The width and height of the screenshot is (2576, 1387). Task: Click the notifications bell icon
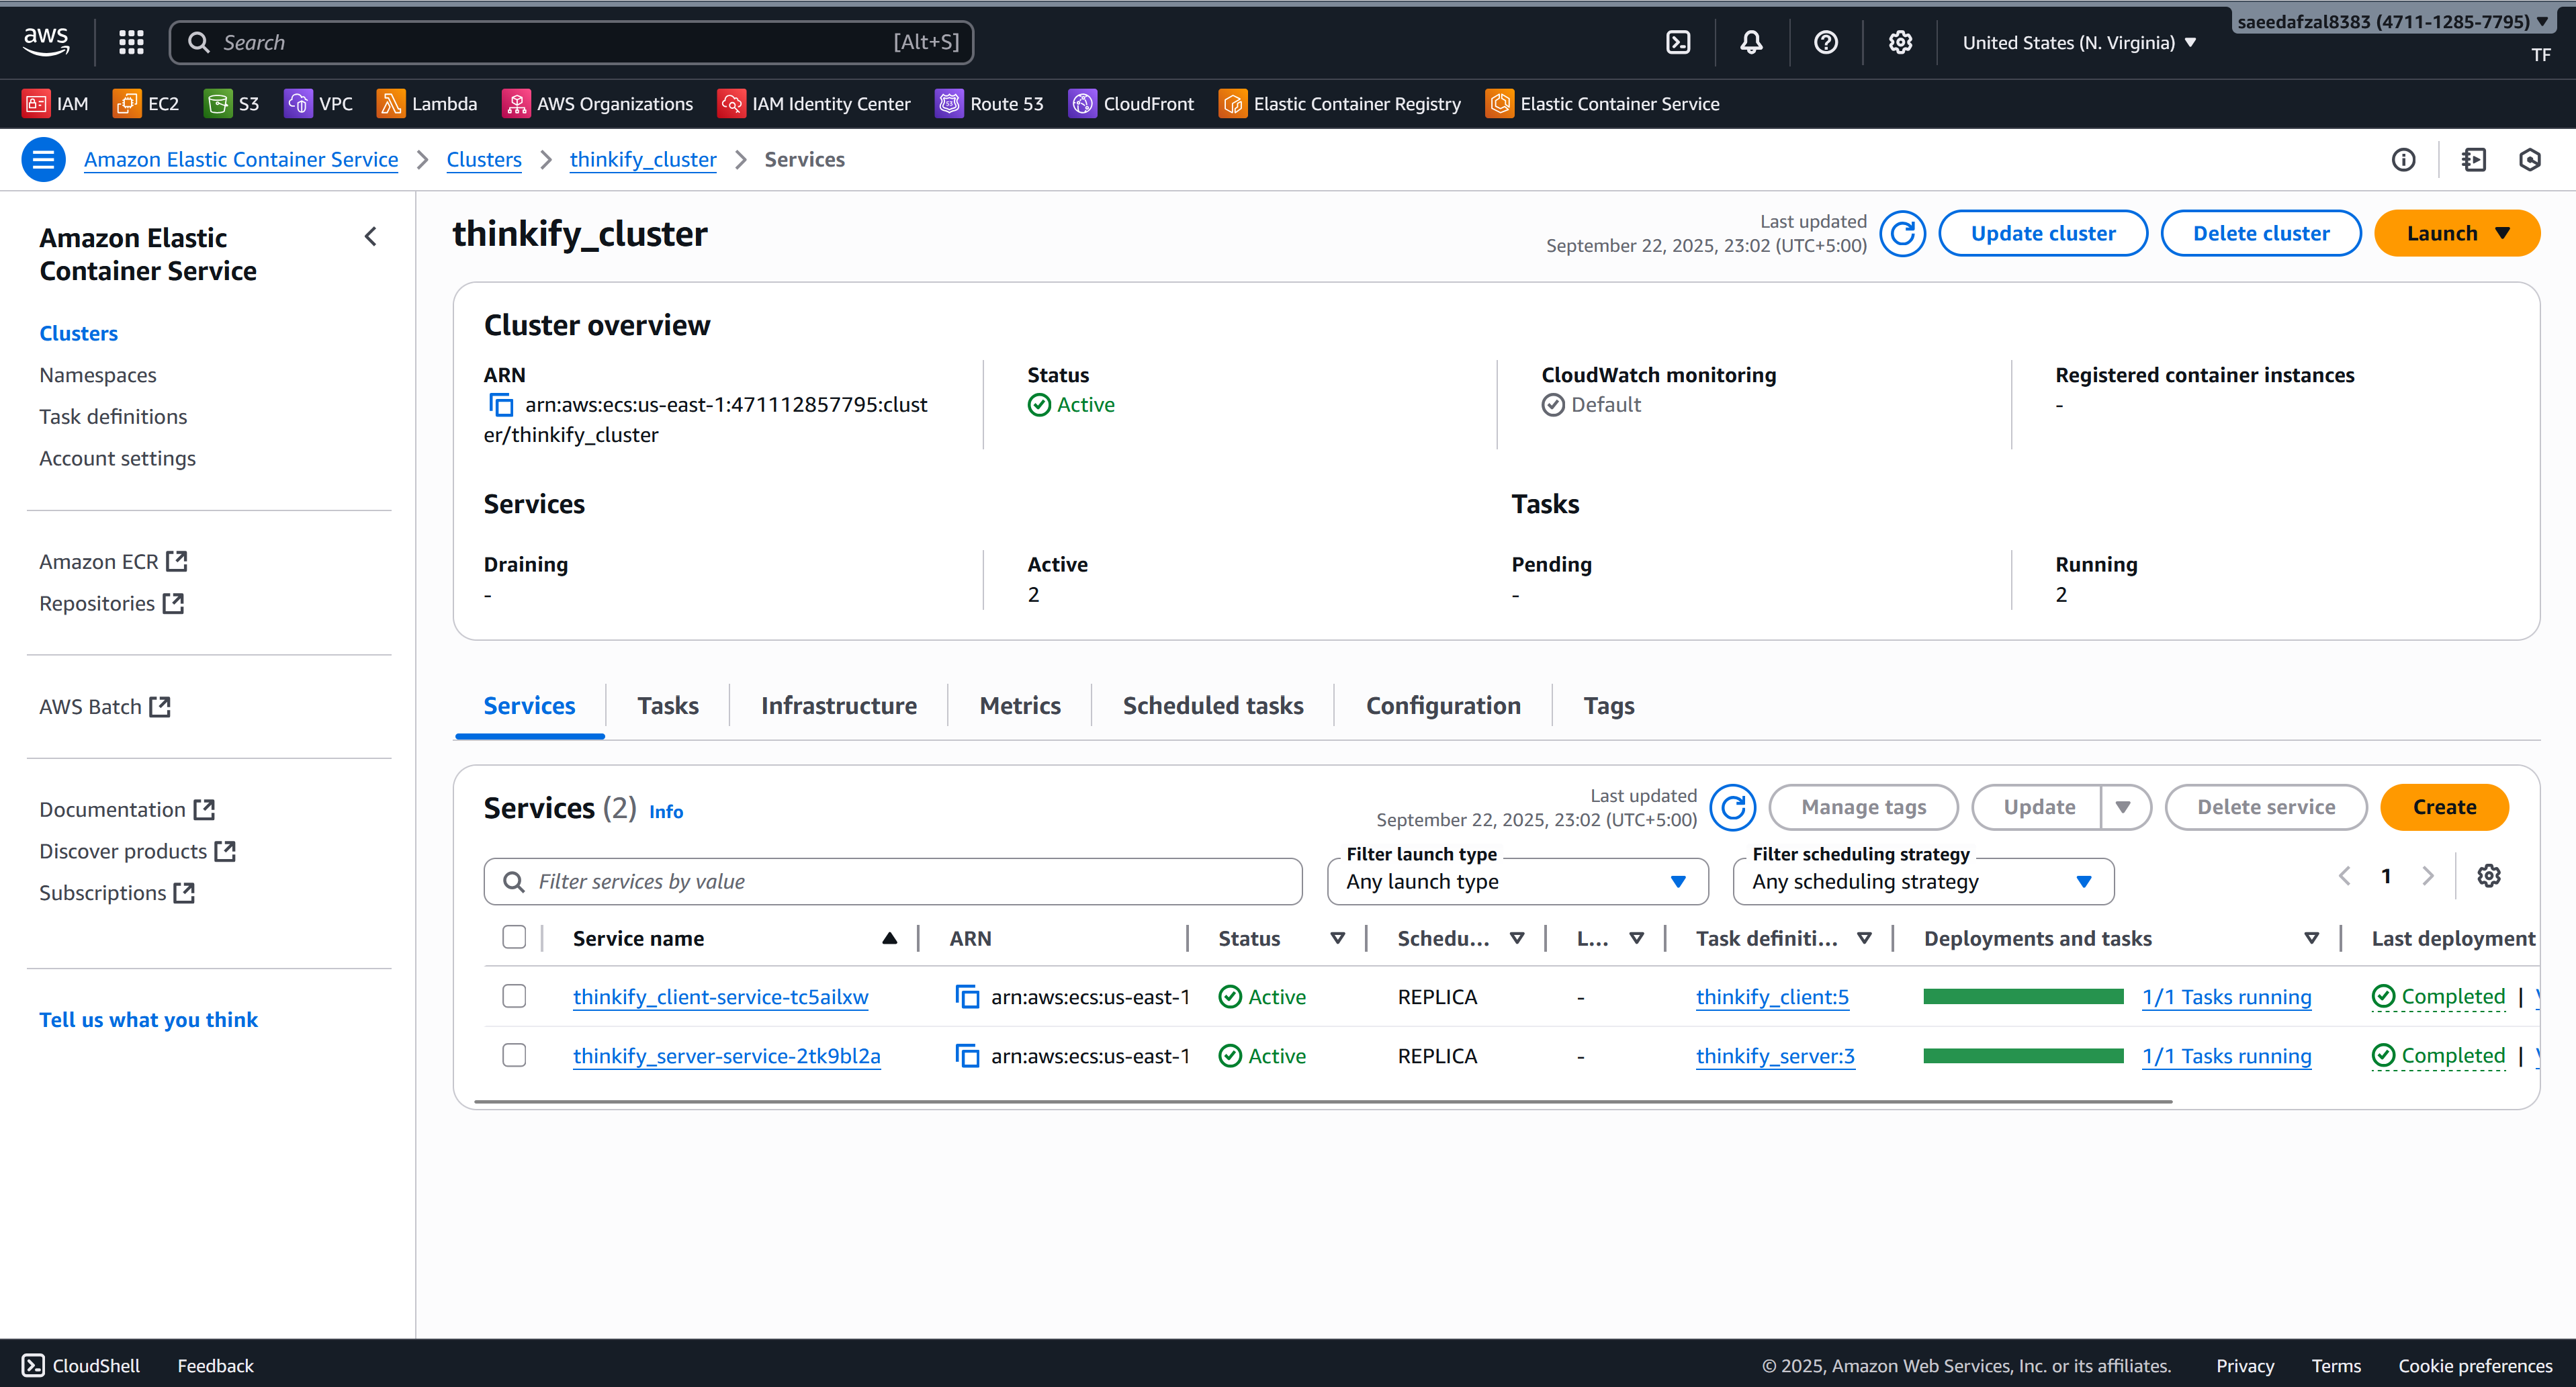(1751, 42)
